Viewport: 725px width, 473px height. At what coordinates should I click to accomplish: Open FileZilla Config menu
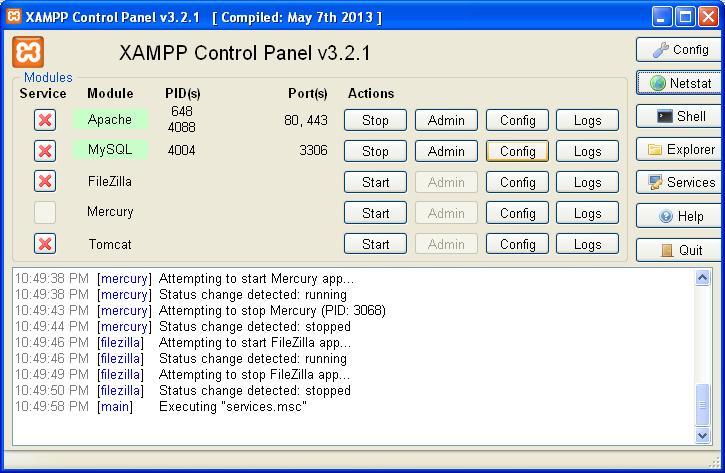517,182
